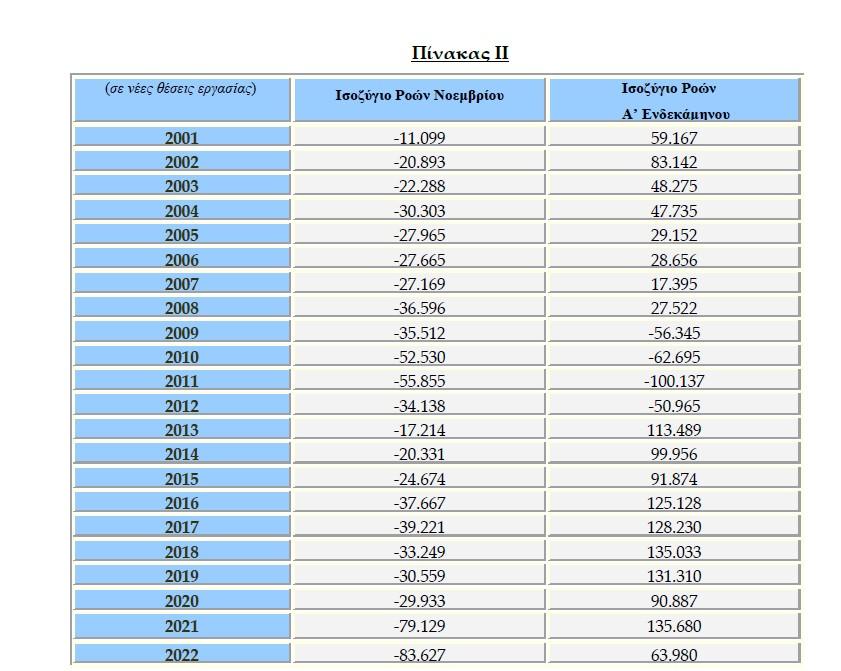Click the 2013 year cell
The image size is (841, 671).
[182, 429]
